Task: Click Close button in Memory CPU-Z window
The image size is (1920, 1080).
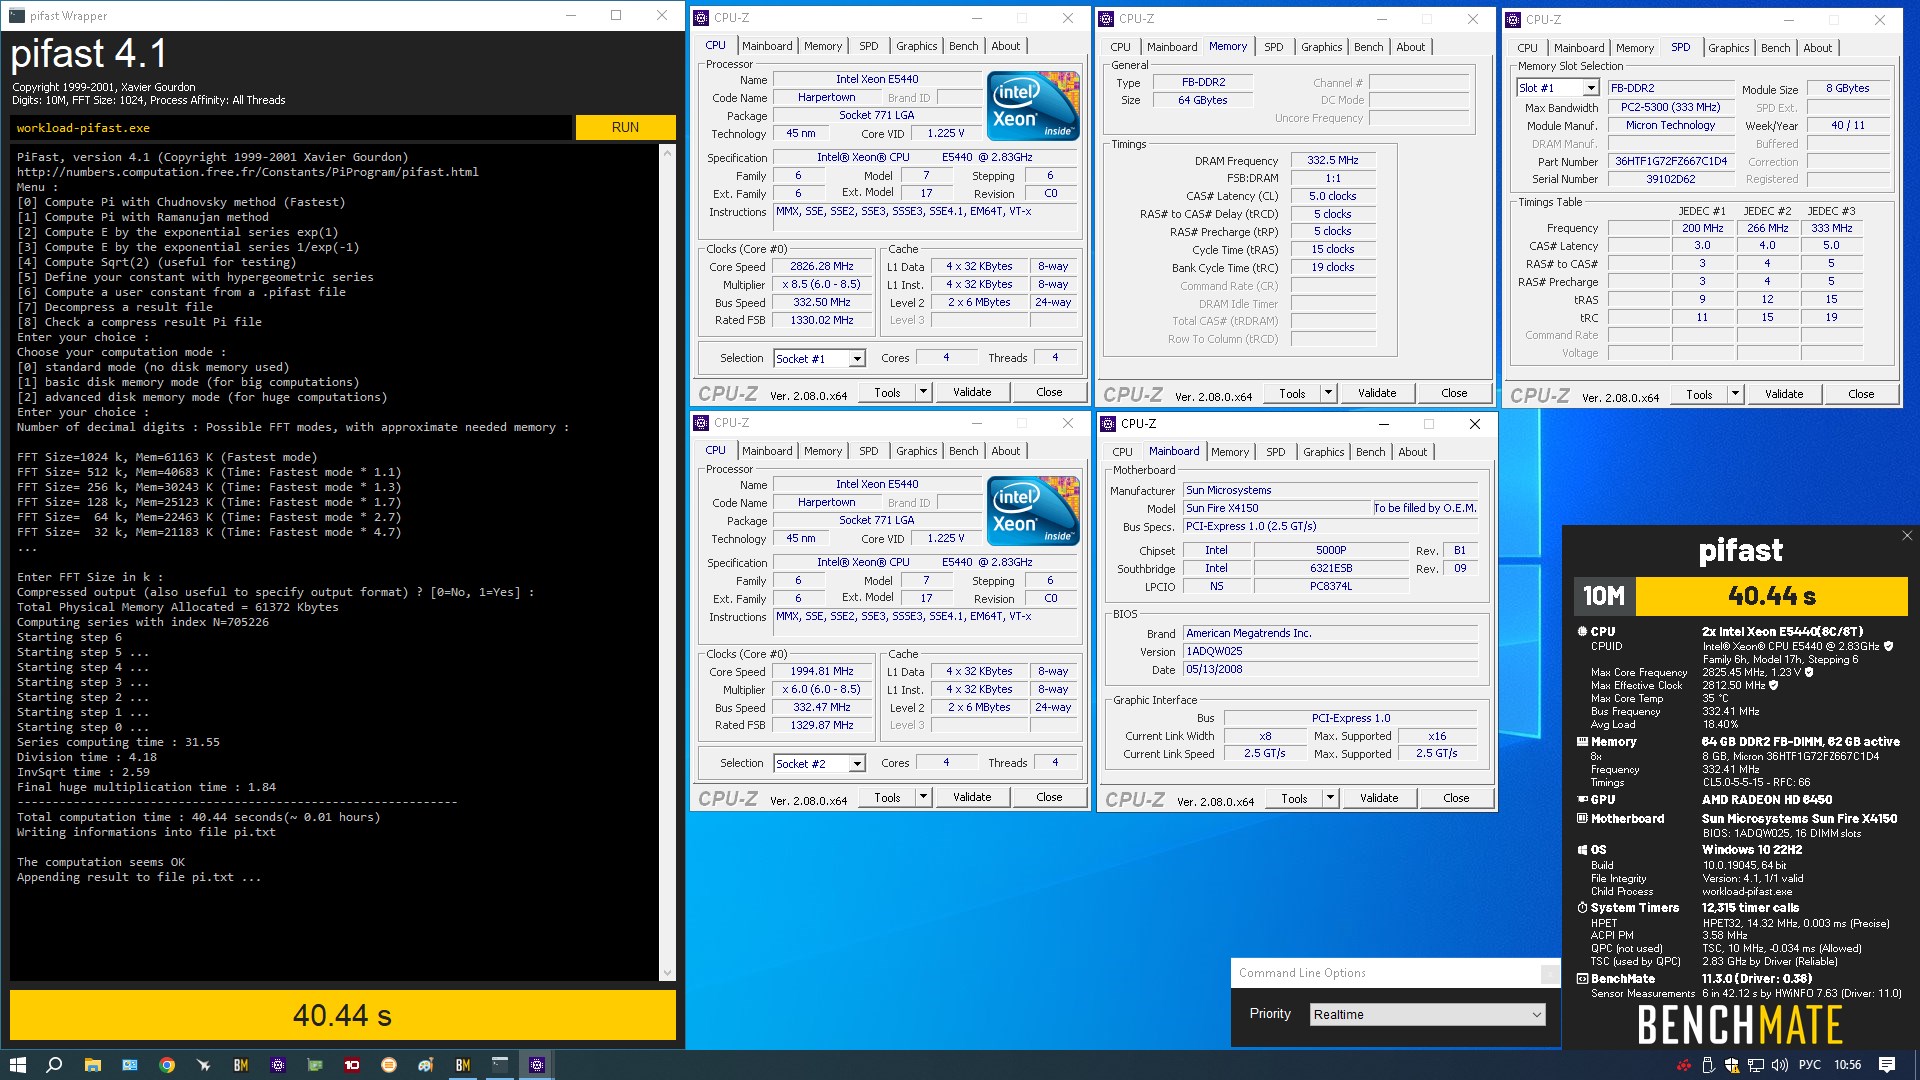Action: (x=1454, y=393)
